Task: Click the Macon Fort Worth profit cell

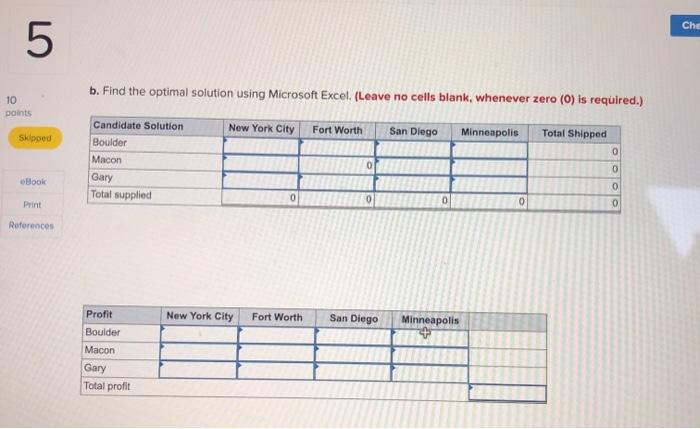Action: point(276,353)
